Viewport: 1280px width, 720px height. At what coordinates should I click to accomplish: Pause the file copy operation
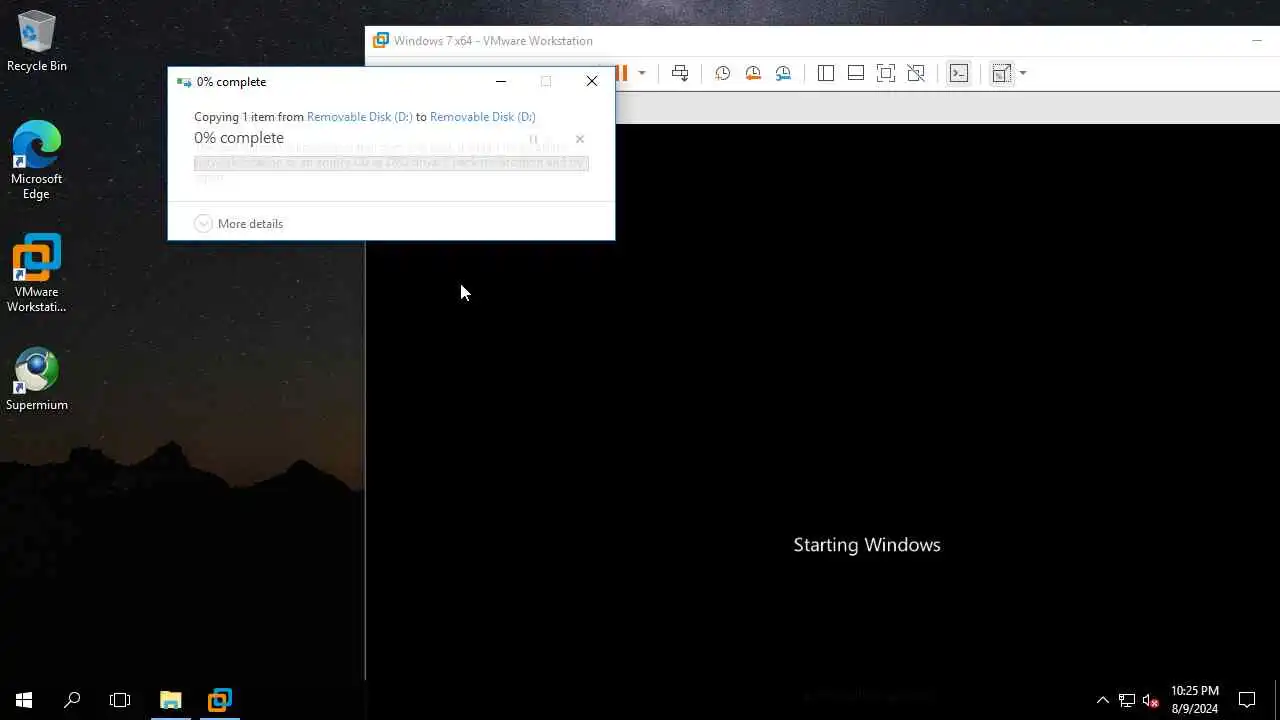coord(533,139)
